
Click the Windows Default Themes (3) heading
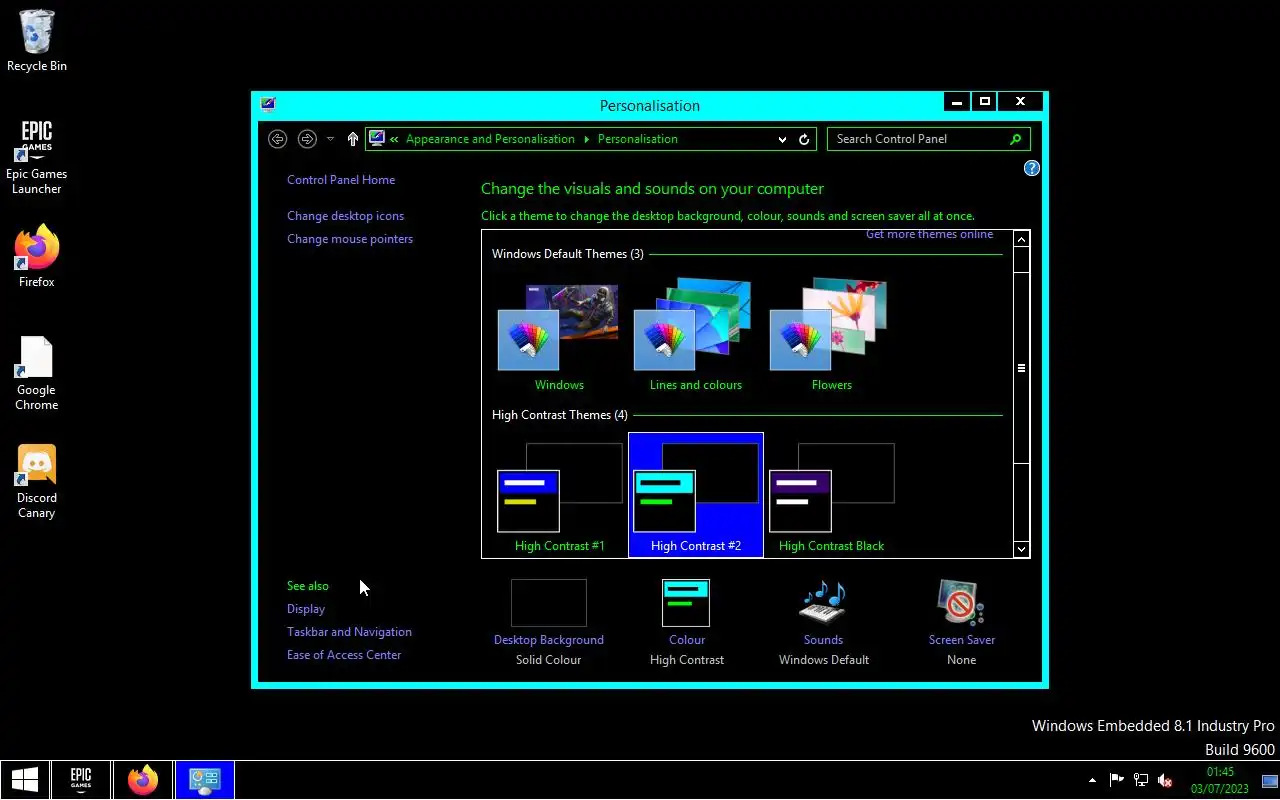[568, 254]
